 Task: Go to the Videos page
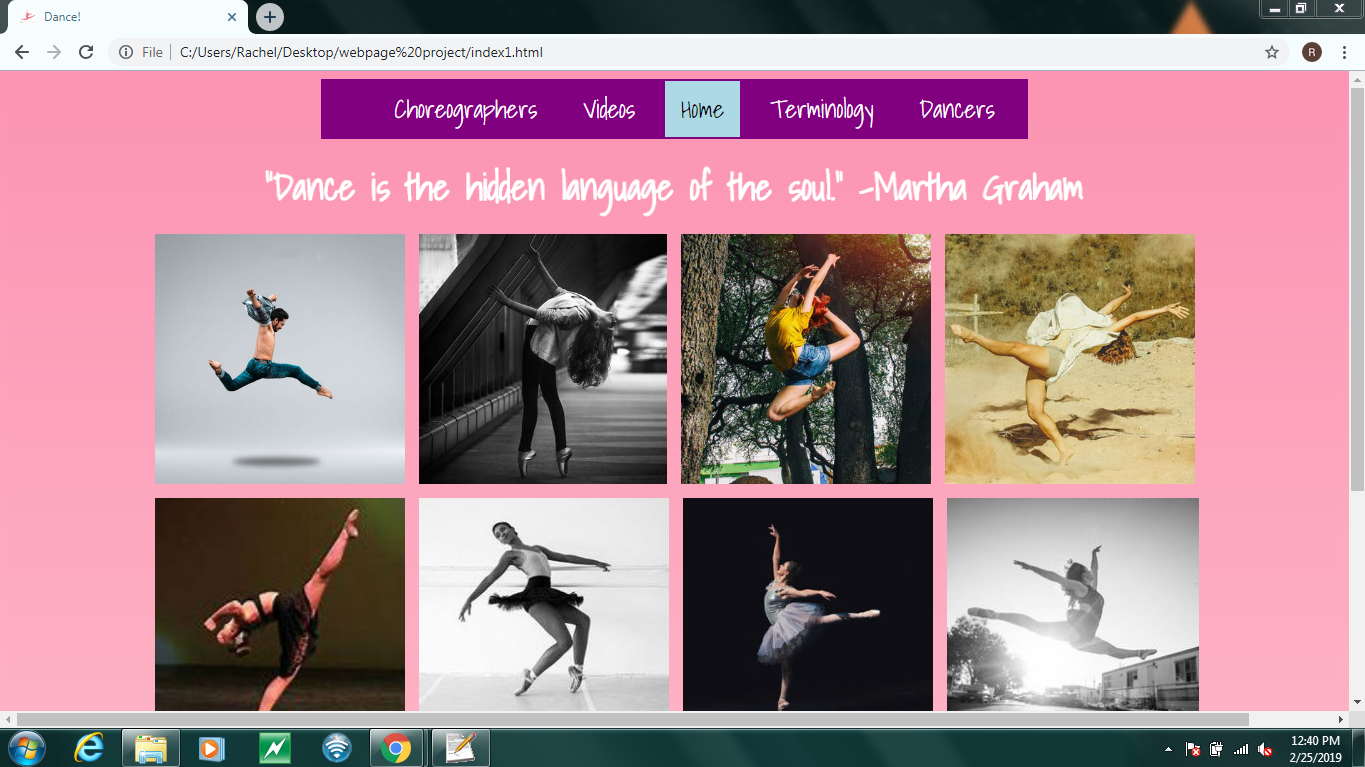click(x=609, y=109)
